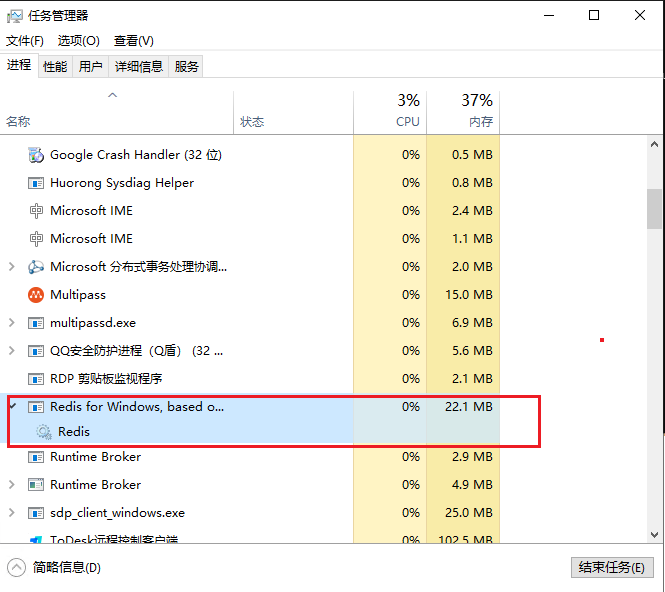Switch to the 性能 tab

(55, 67)
